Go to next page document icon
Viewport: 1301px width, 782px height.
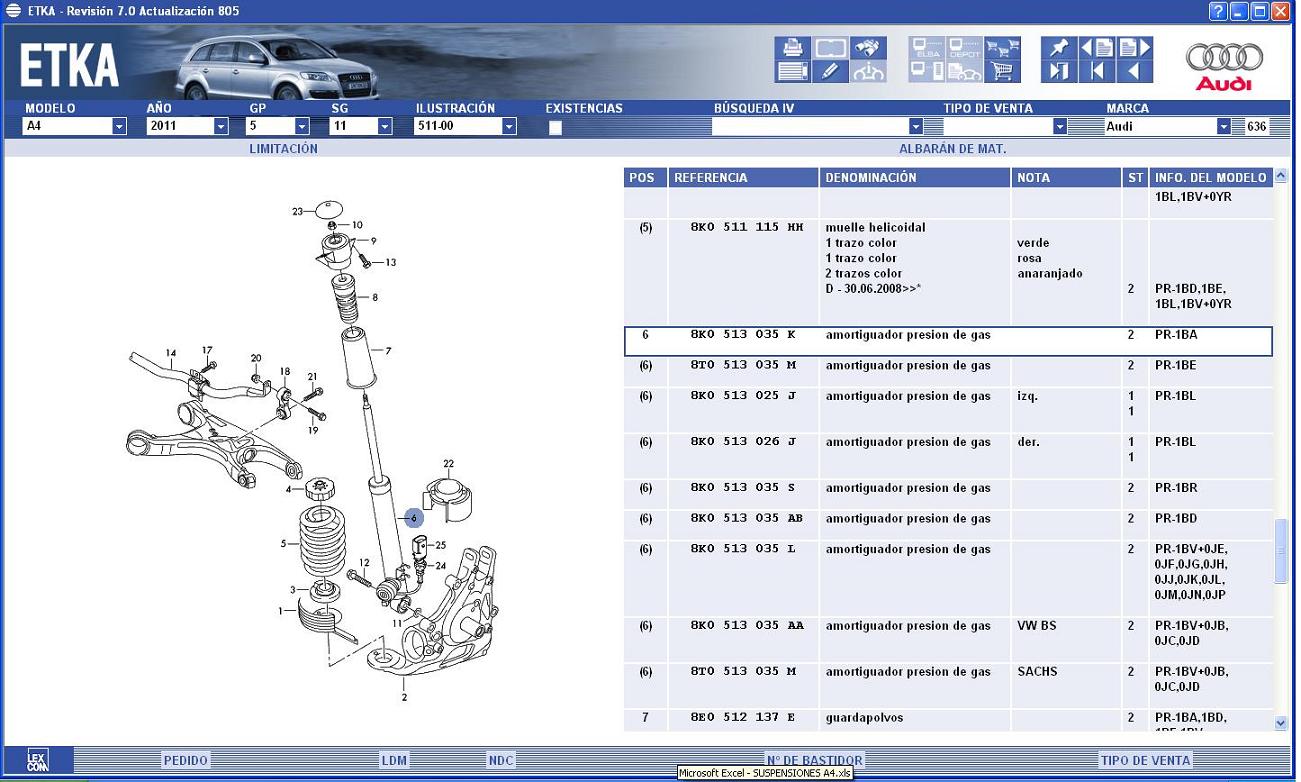point(1135,48)
